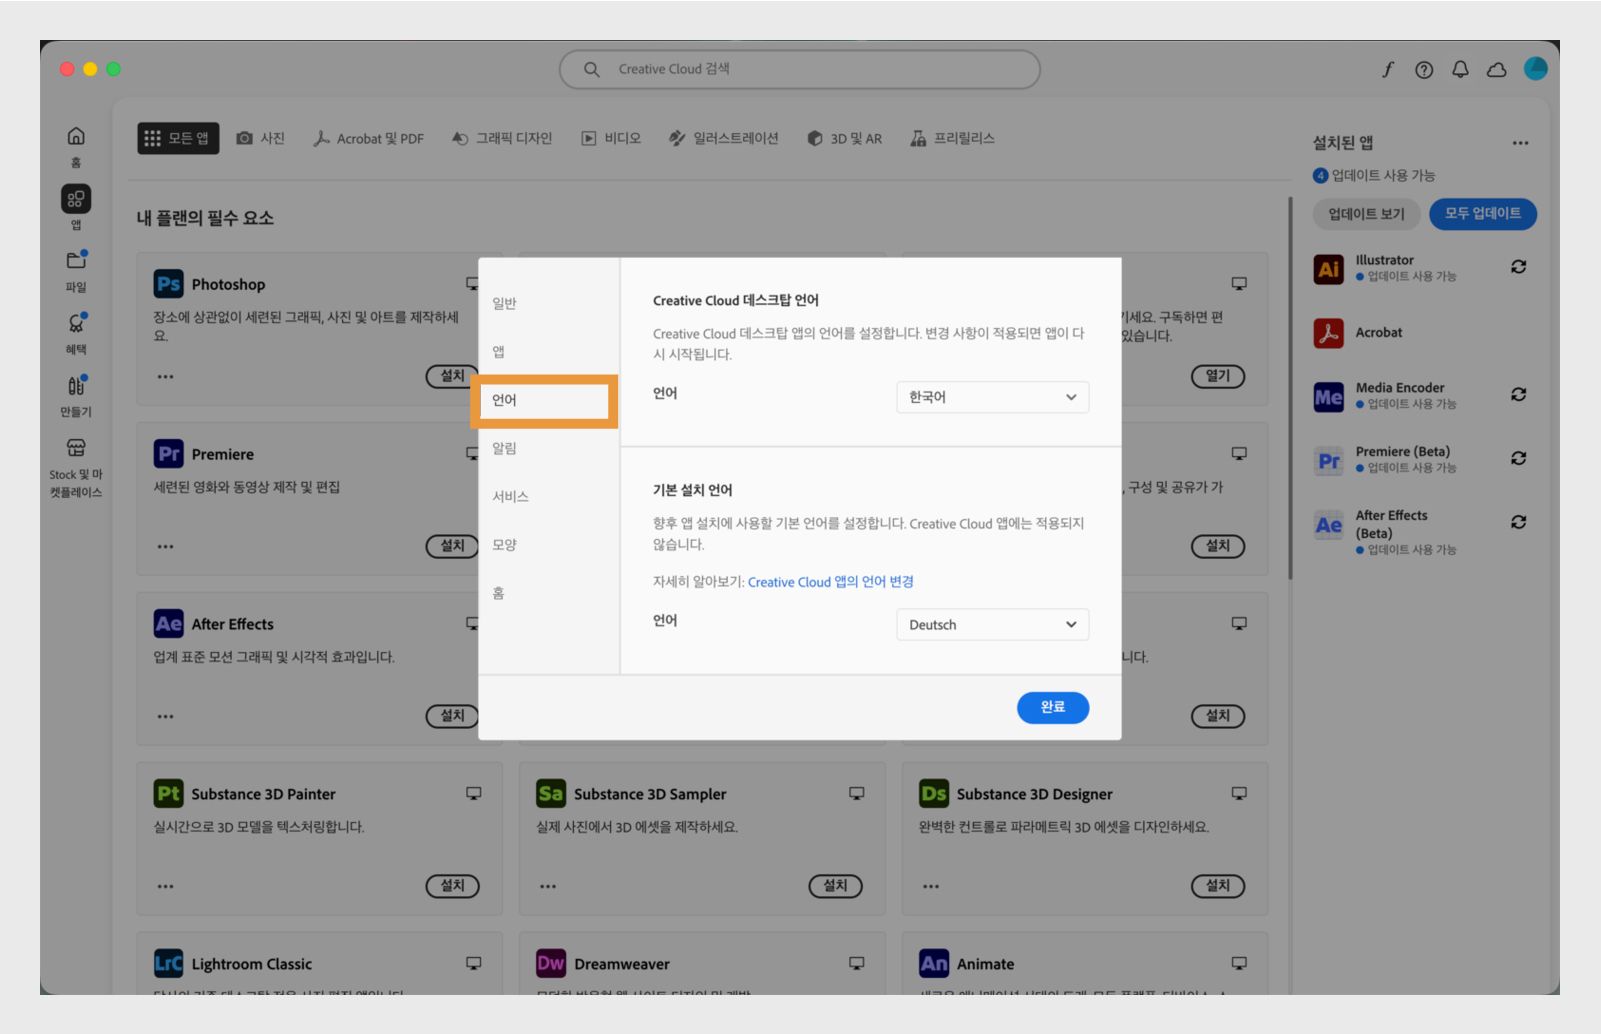This screenshot has width=1601, height=1034.
Task: Open the notifications bell icon
Action: [x=1460, y=69]
